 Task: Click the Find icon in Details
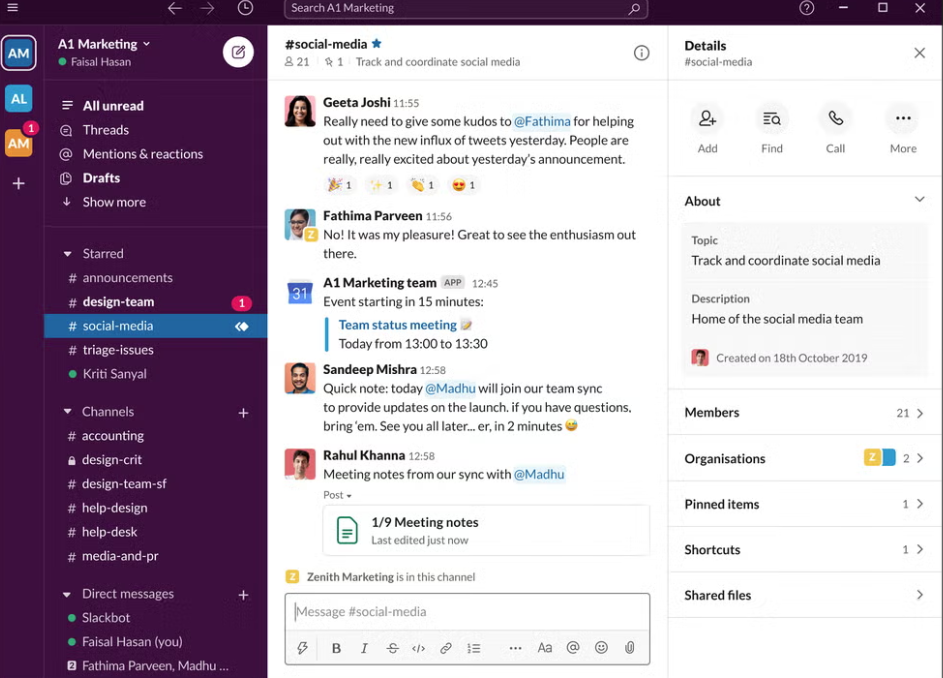772,119
